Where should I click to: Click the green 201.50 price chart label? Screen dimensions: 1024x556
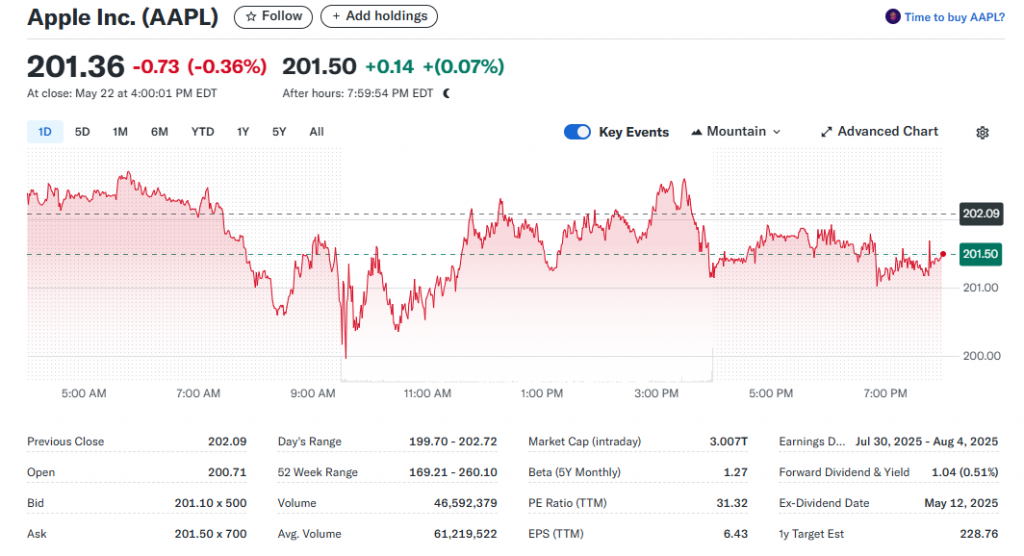pyautogui.click(x=981, y=254)
